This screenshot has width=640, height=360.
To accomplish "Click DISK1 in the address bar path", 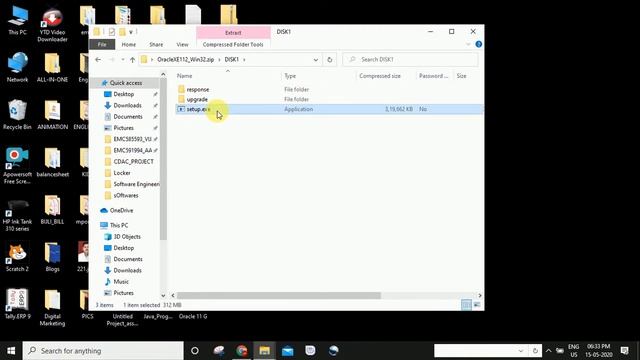I will point(231,60).
